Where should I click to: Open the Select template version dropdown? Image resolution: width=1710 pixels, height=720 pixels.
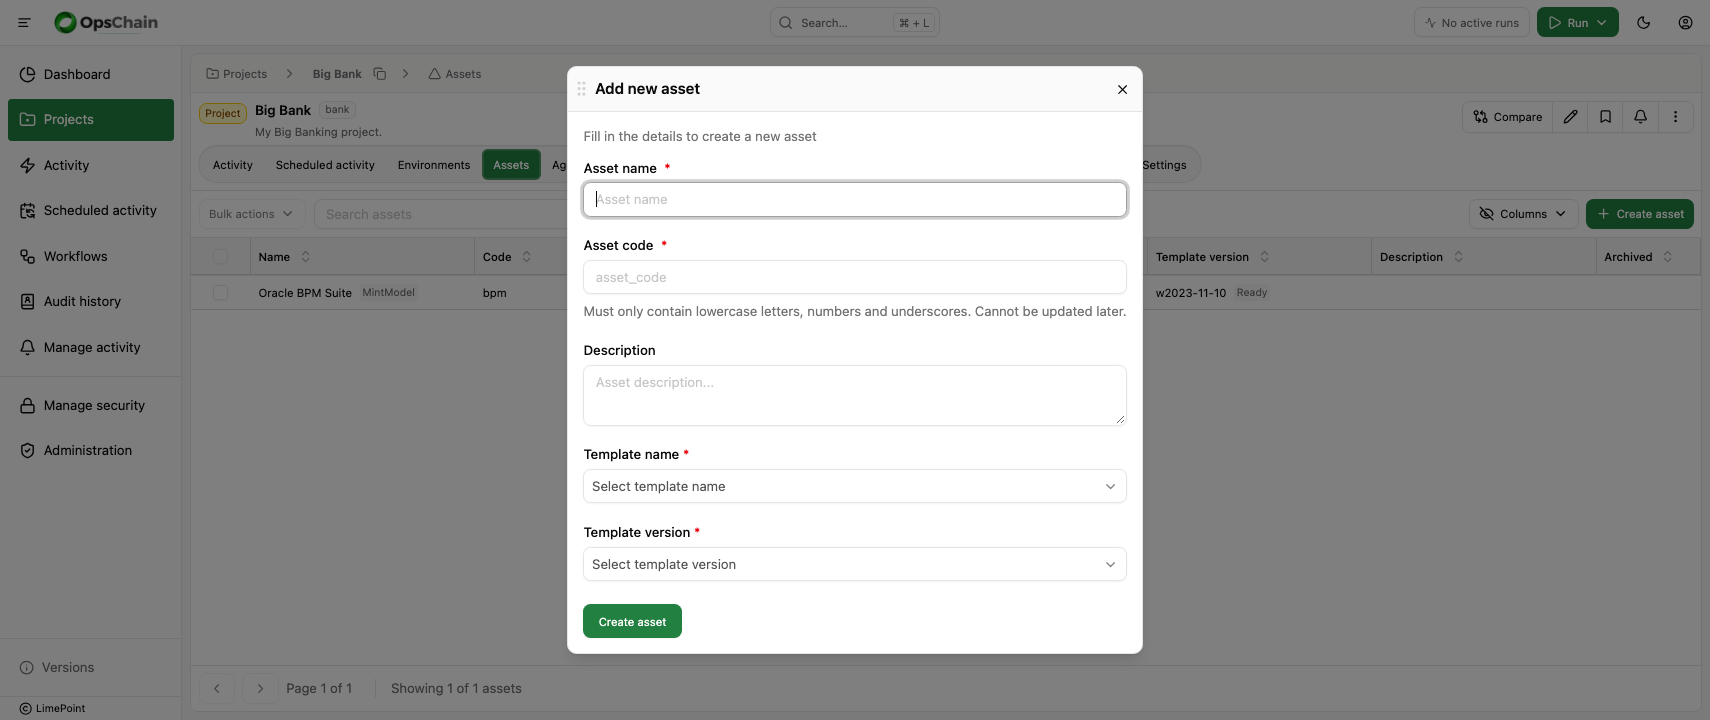[x=855, y=564]
